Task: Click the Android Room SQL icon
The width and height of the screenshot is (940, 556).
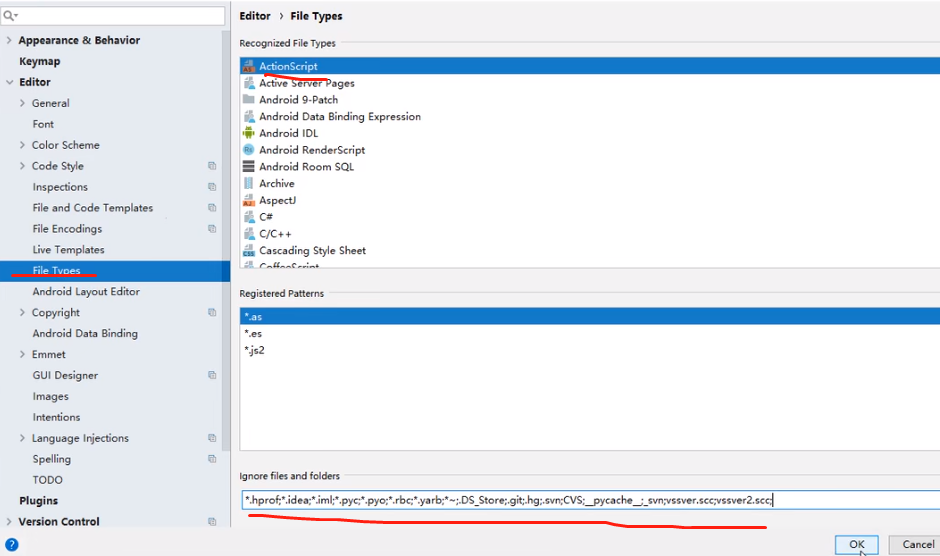Action: tap(249, 167)
